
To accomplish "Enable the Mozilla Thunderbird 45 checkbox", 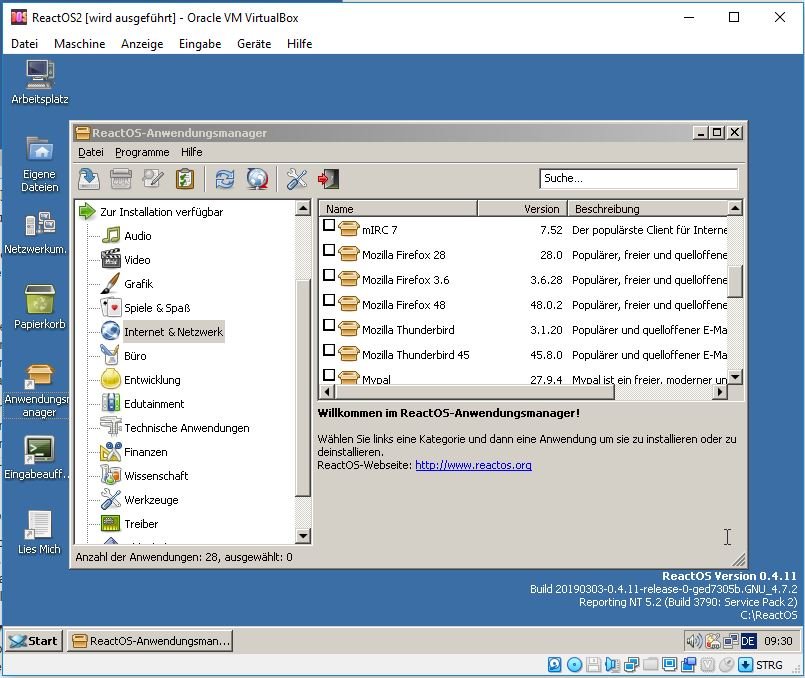I will 329,352.
